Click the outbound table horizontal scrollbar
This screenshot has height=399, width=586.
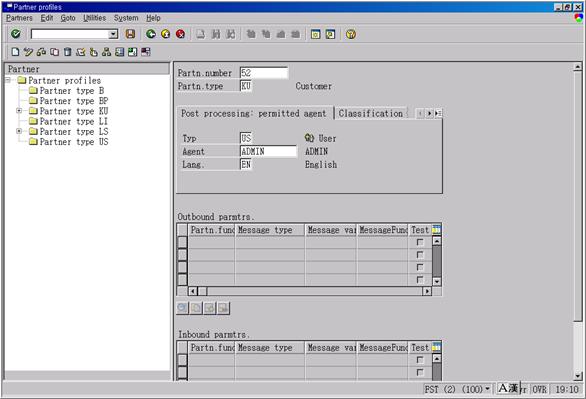click(309, 291)
